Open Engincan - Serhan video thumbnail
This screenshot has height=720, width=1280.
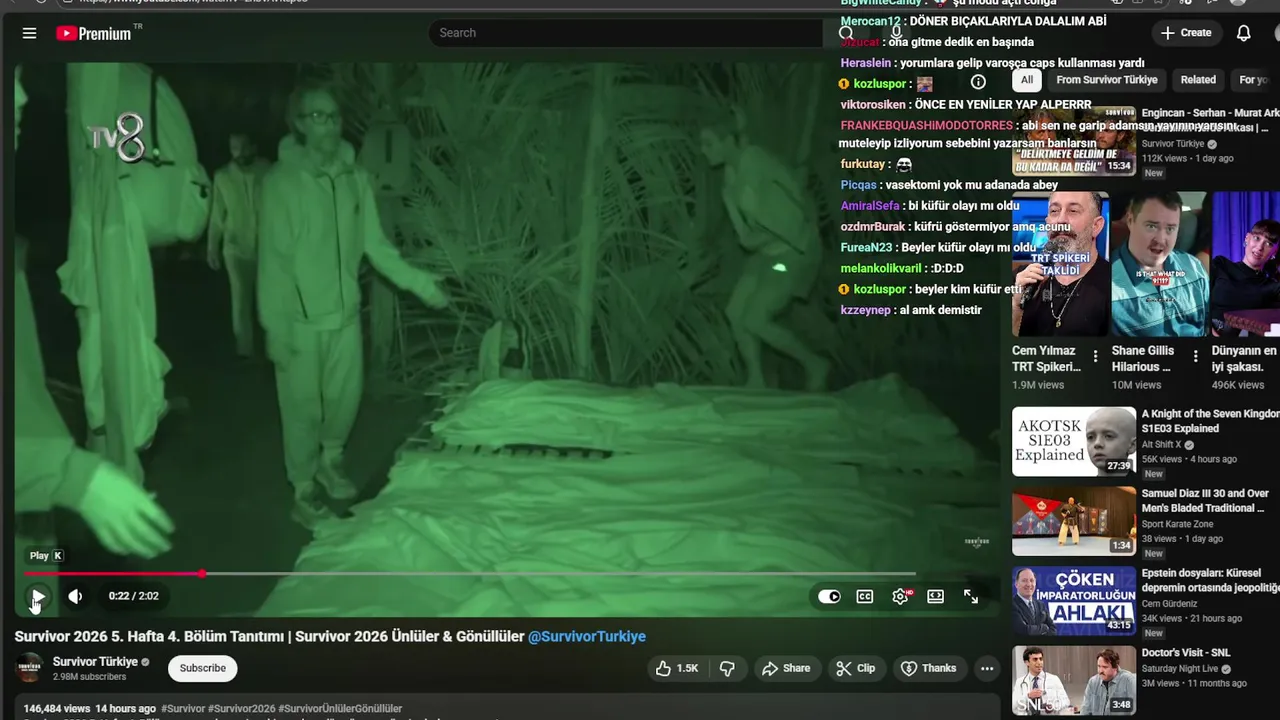(1074, 140)
